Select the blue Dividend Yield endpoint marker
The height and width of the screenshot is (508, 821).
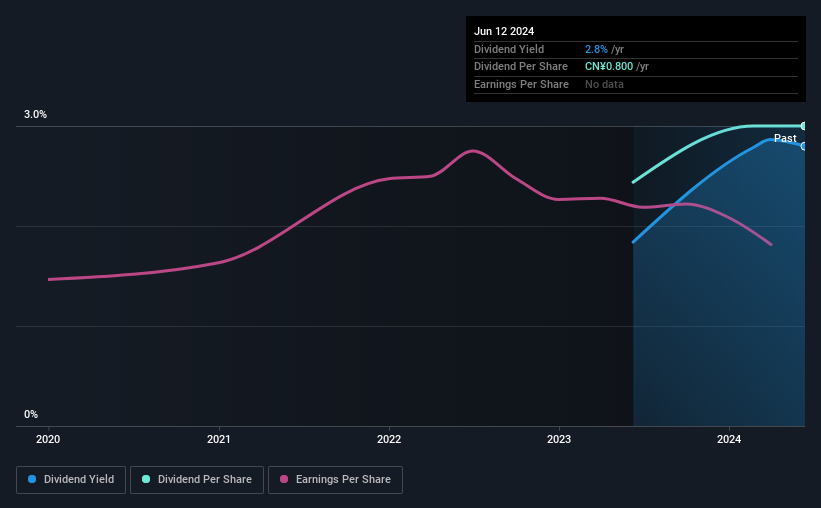click(804, 147)
